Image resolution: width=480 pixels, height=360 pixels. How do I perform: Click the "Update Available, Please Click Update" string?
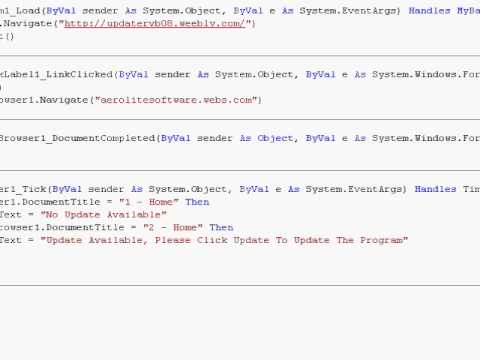pos(224,240)
